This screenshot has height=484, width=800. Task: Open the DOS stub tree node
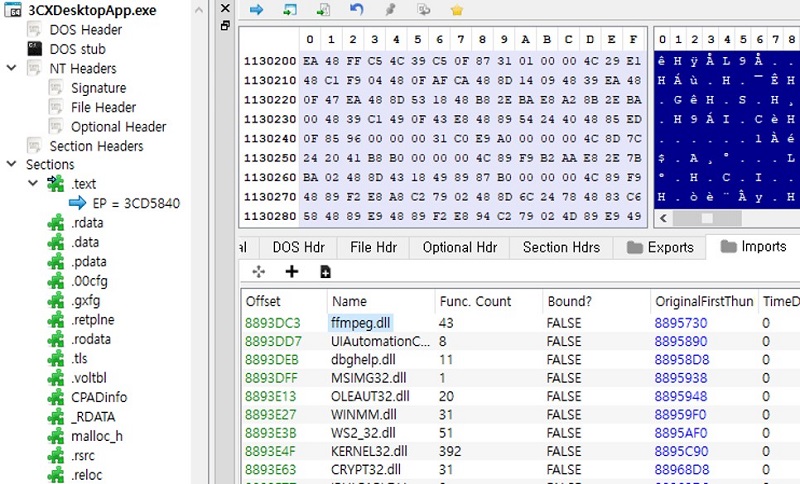(x=78, y=49)
